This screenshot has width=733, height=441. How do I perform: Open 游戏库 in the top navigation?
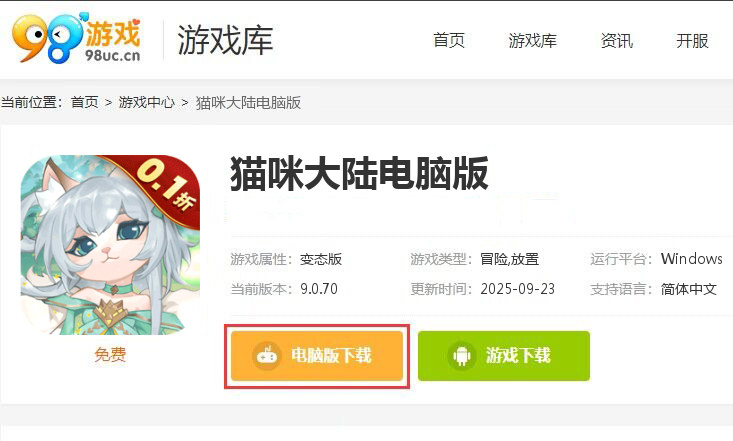532,40
